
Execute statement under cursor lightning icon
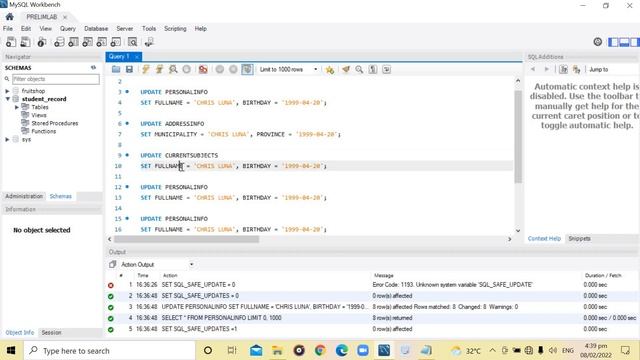pyautogui.click(x=159, y=69)
